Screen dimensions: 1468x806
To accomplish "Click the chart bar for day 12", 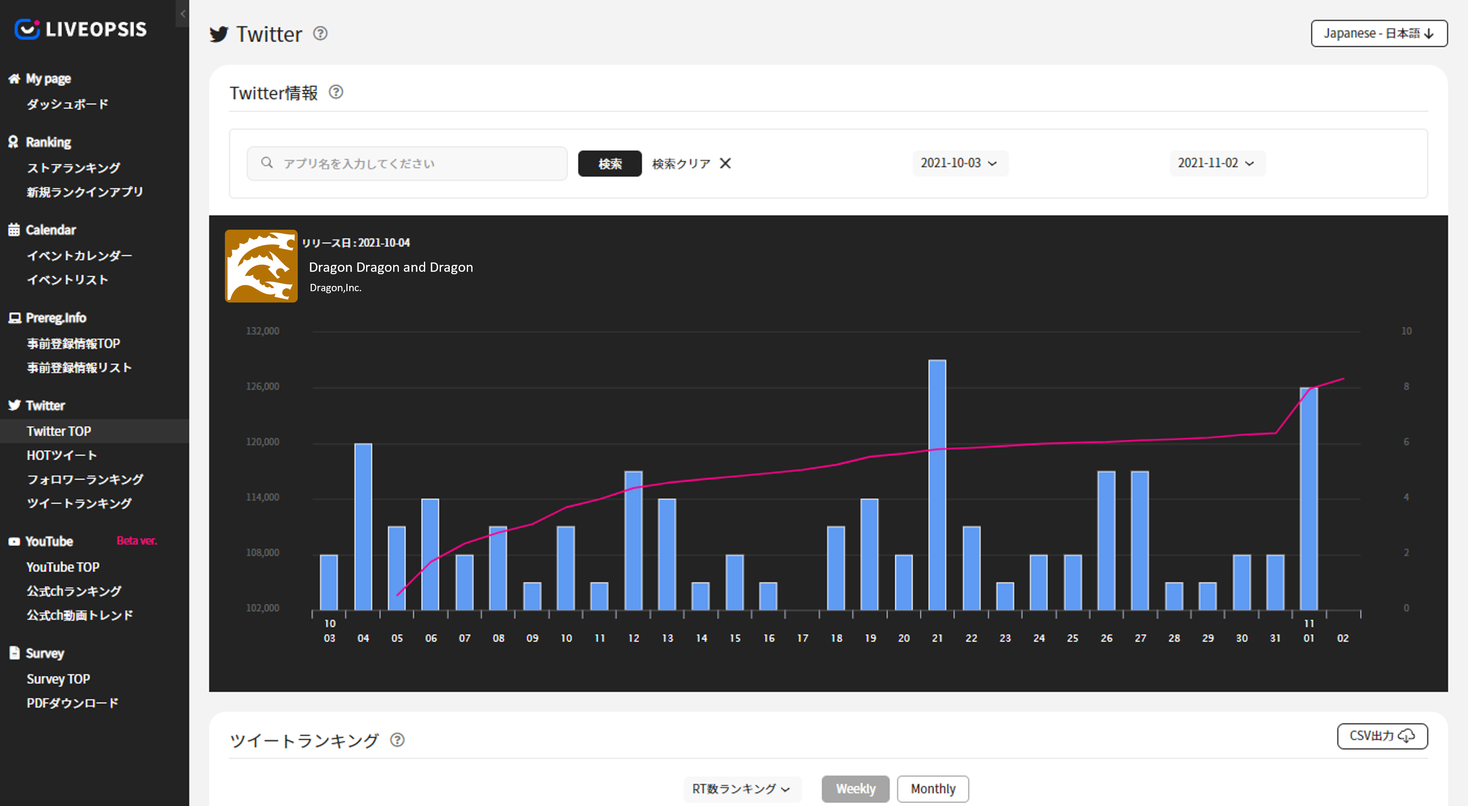I will coord(633,540).
